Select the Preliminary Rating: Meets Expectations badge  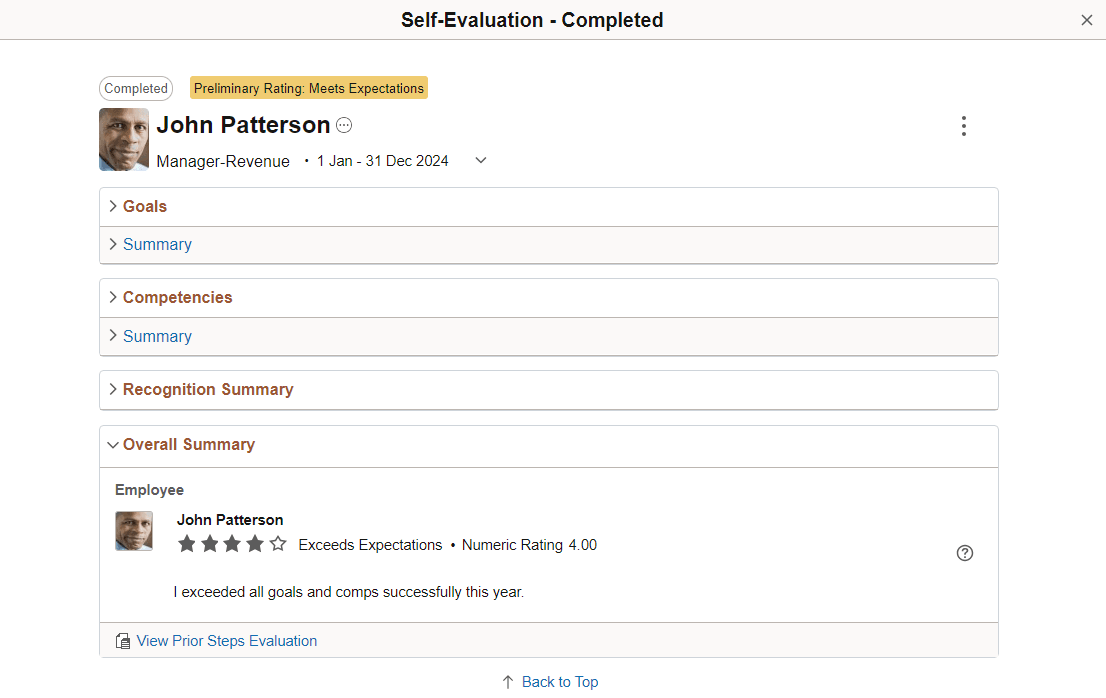308,88
